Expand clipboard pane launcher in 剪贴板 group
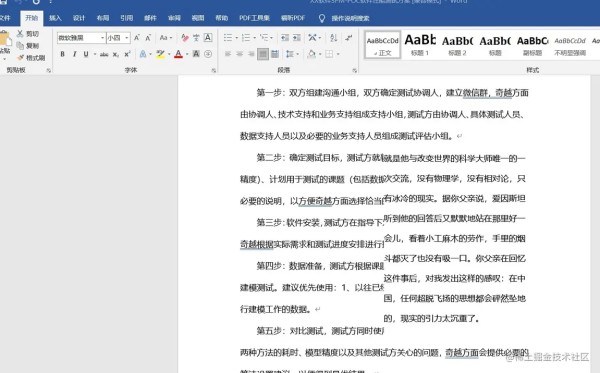Screen dimensions: 600x373 pyautogui.click(x=49, y=70)
